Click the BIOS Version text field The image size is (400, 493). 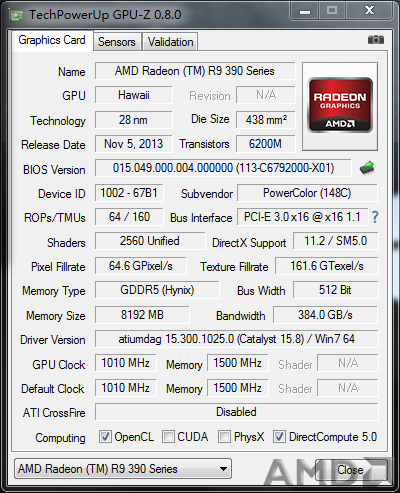pos(223,168)
